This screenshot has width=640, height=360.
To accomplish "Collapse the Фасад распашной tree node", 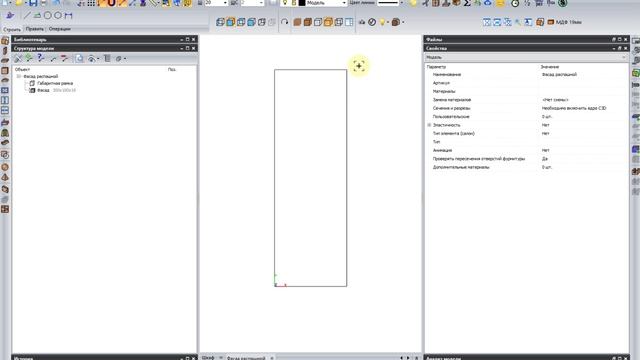I will (18, 76).
